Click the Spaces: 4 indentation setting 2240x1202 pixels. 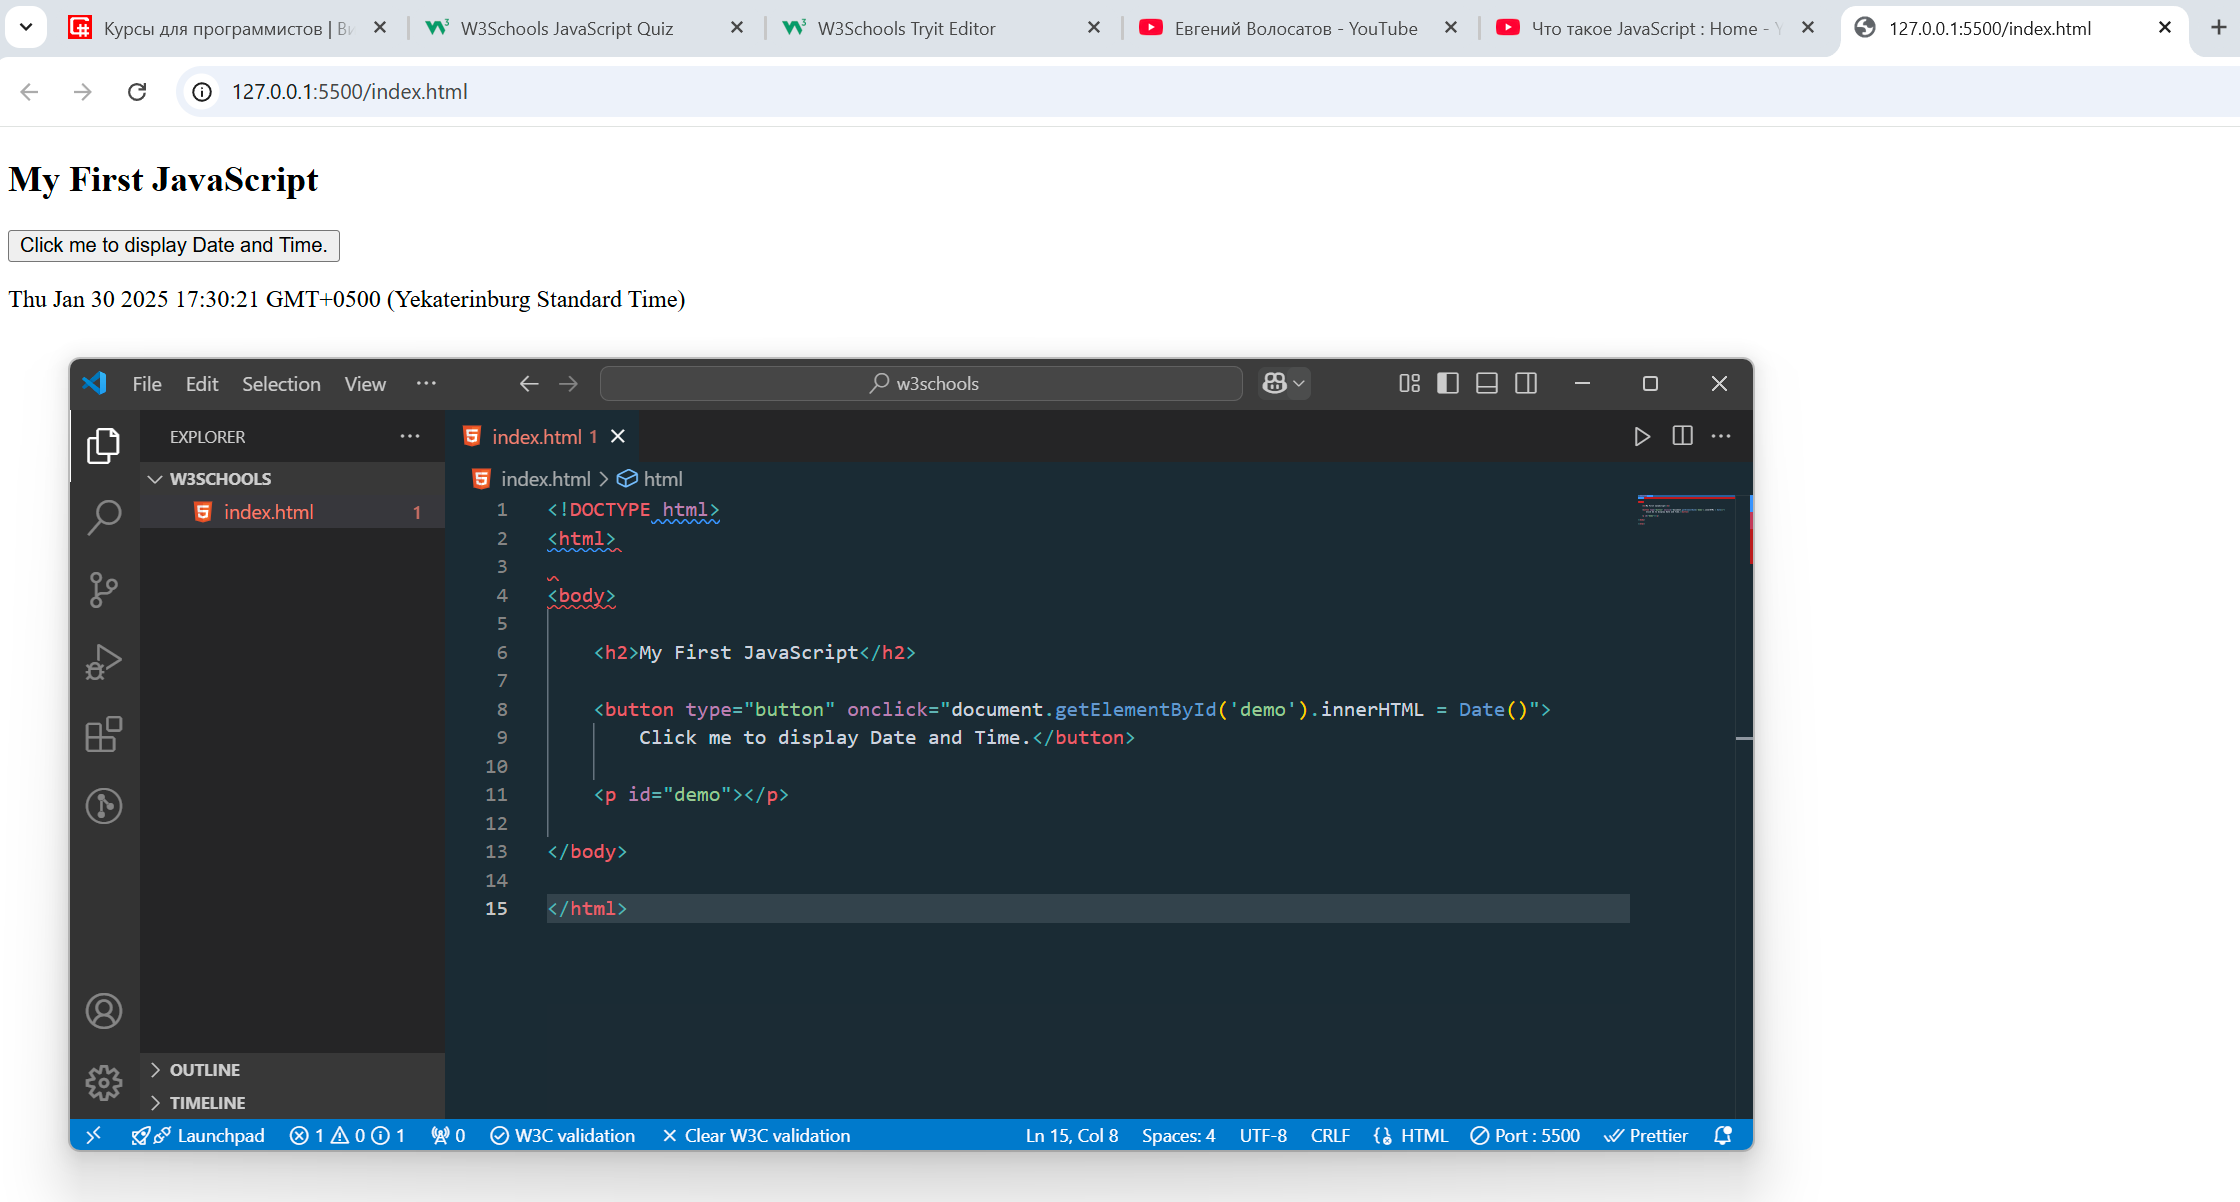[1179, 1135]
